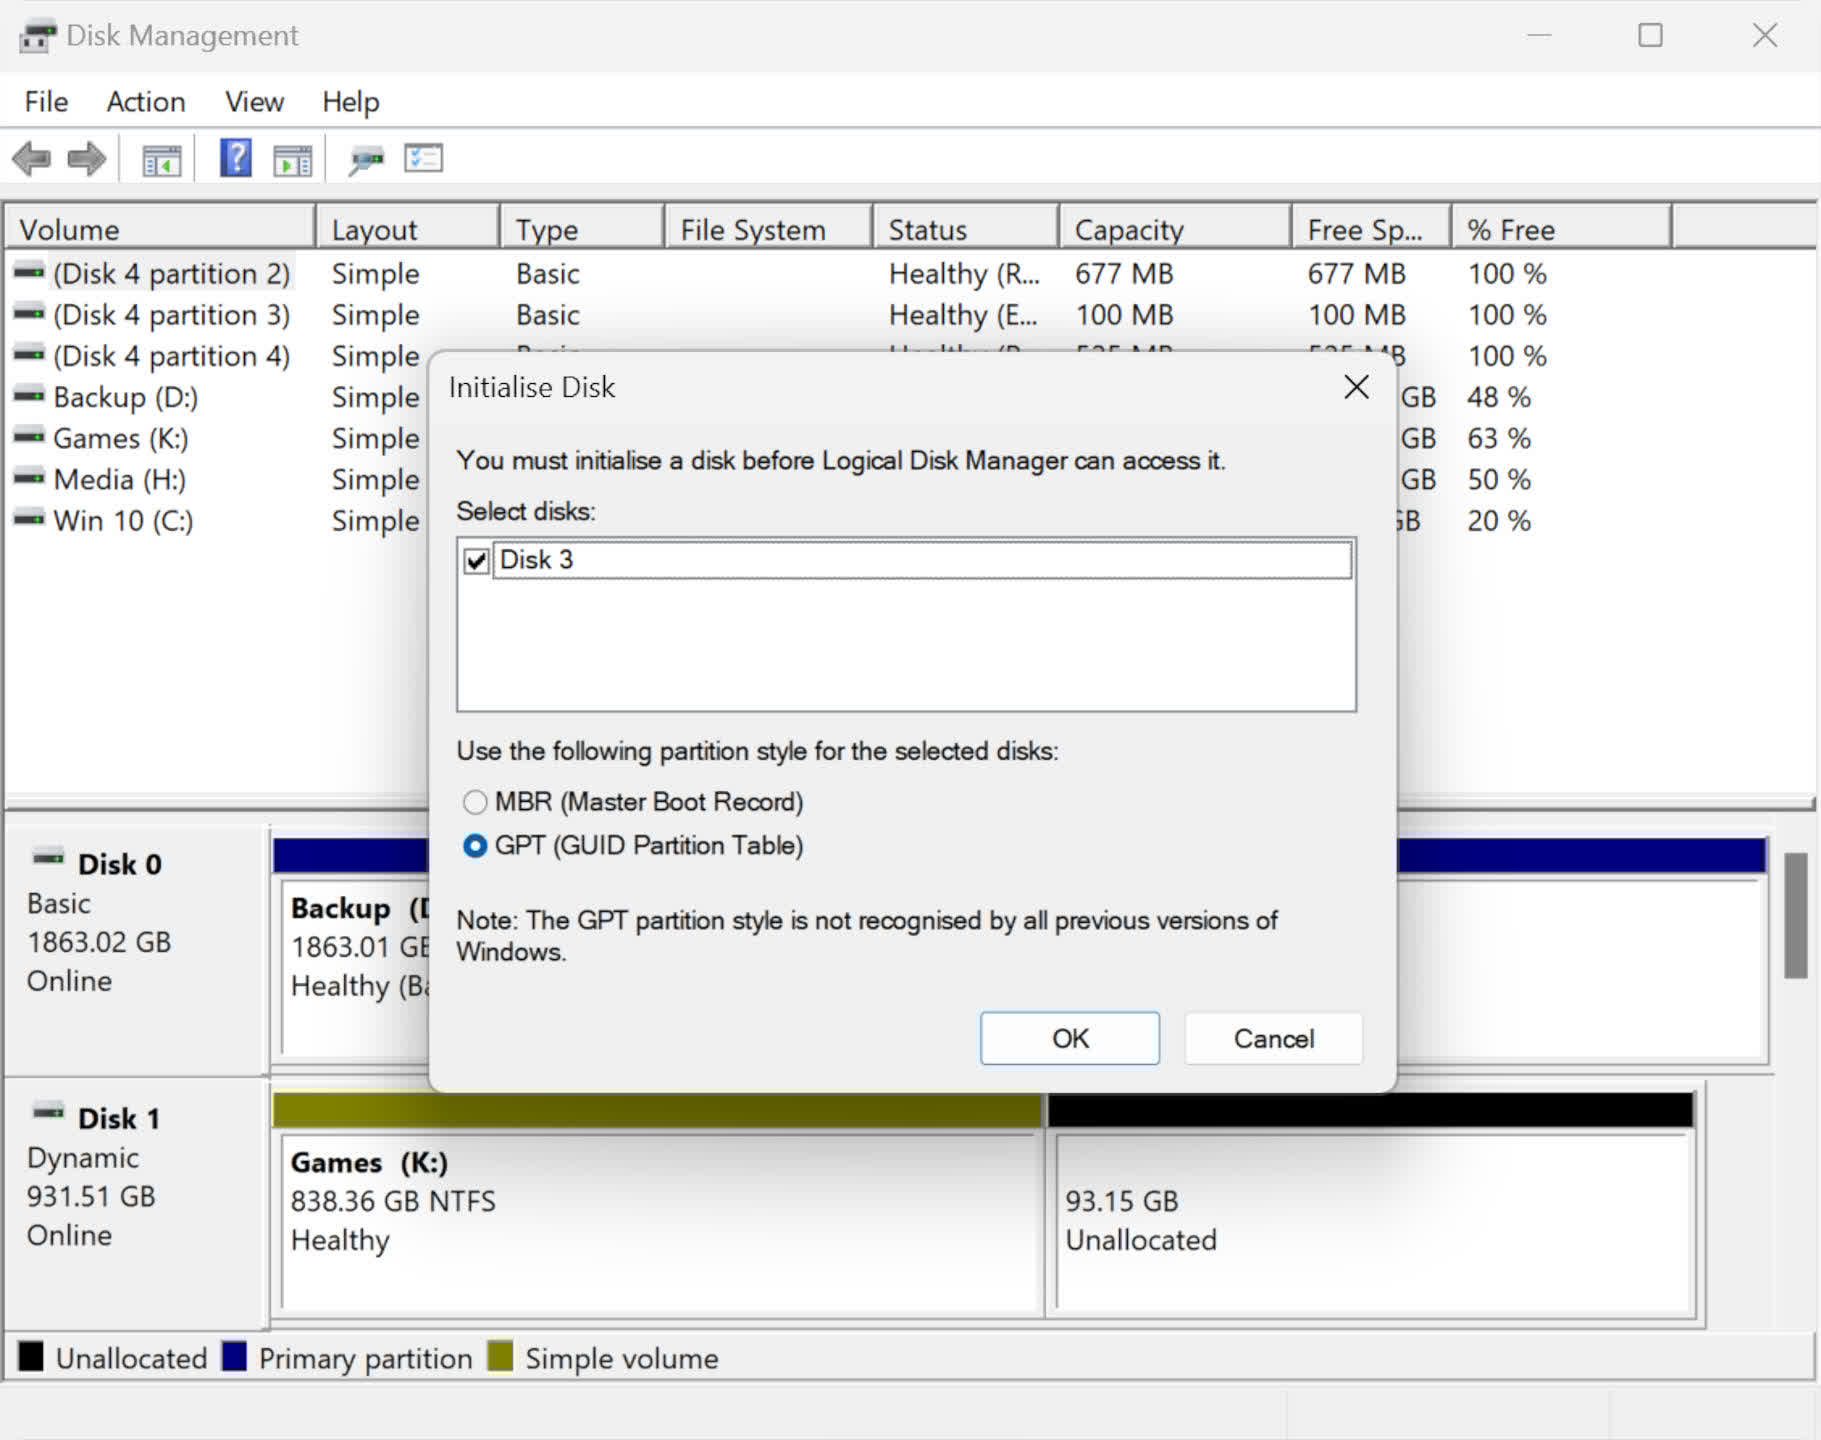Click the '63 %' free value for Games

tap(1499, 438)
